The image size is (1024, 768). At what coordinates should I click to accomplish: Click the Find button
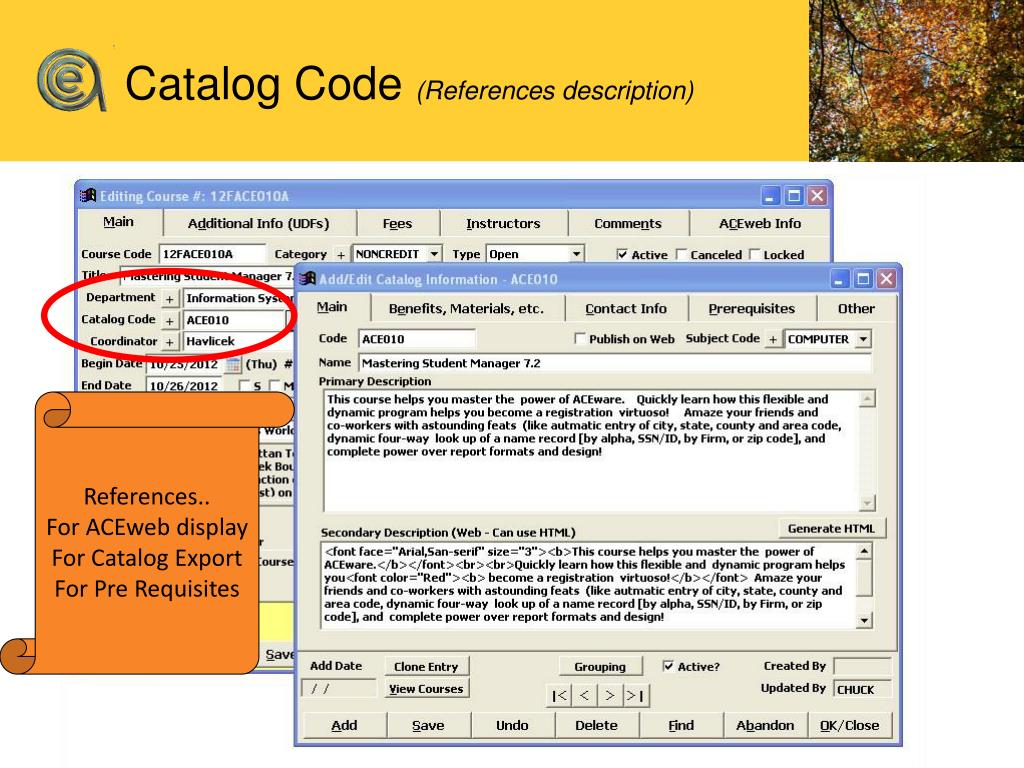tap(680, 725)
